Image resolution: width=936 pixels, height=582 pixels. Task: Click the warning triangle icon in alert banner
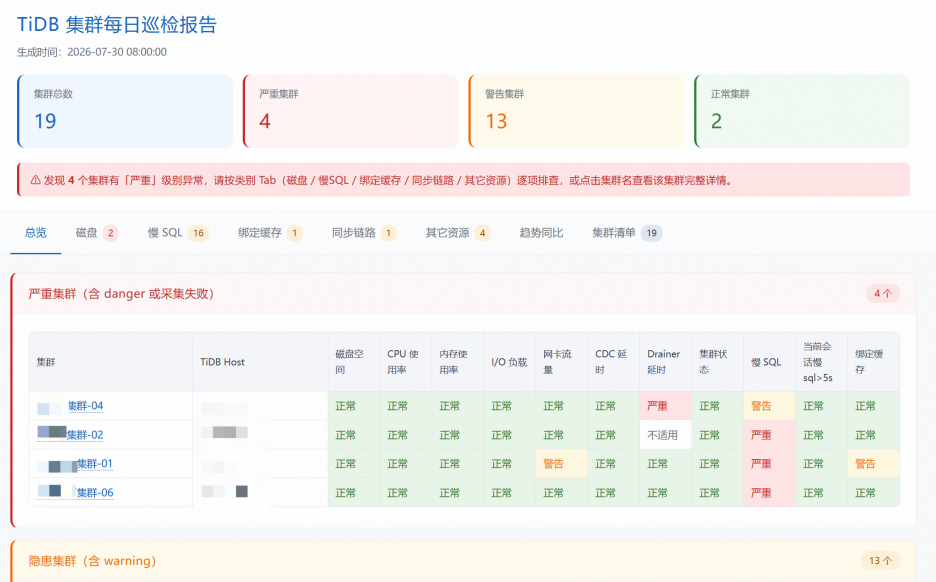click(x=35, y=180)
